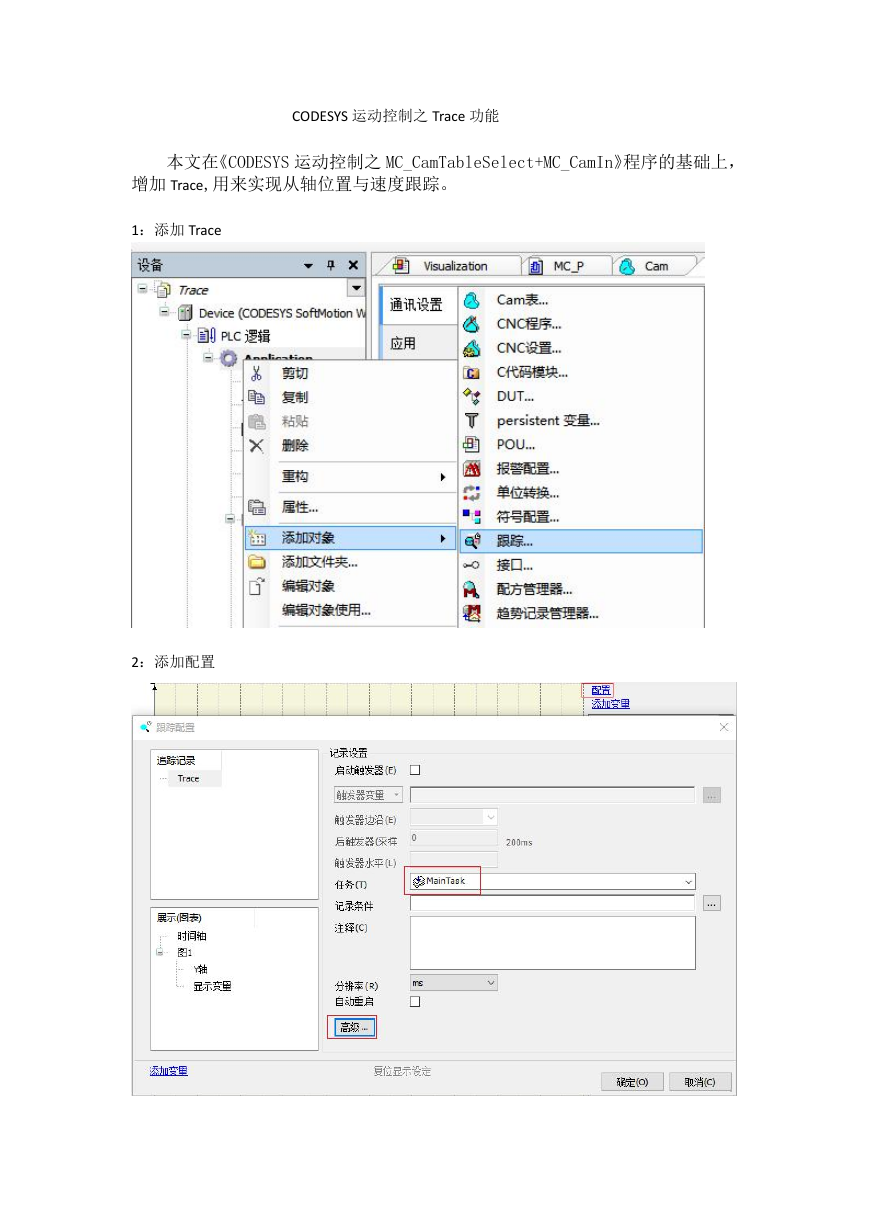The height and width of the screenshot is (1228, 869).
Task: Click the Device icon in devices tree
Action: click(185, 313)
